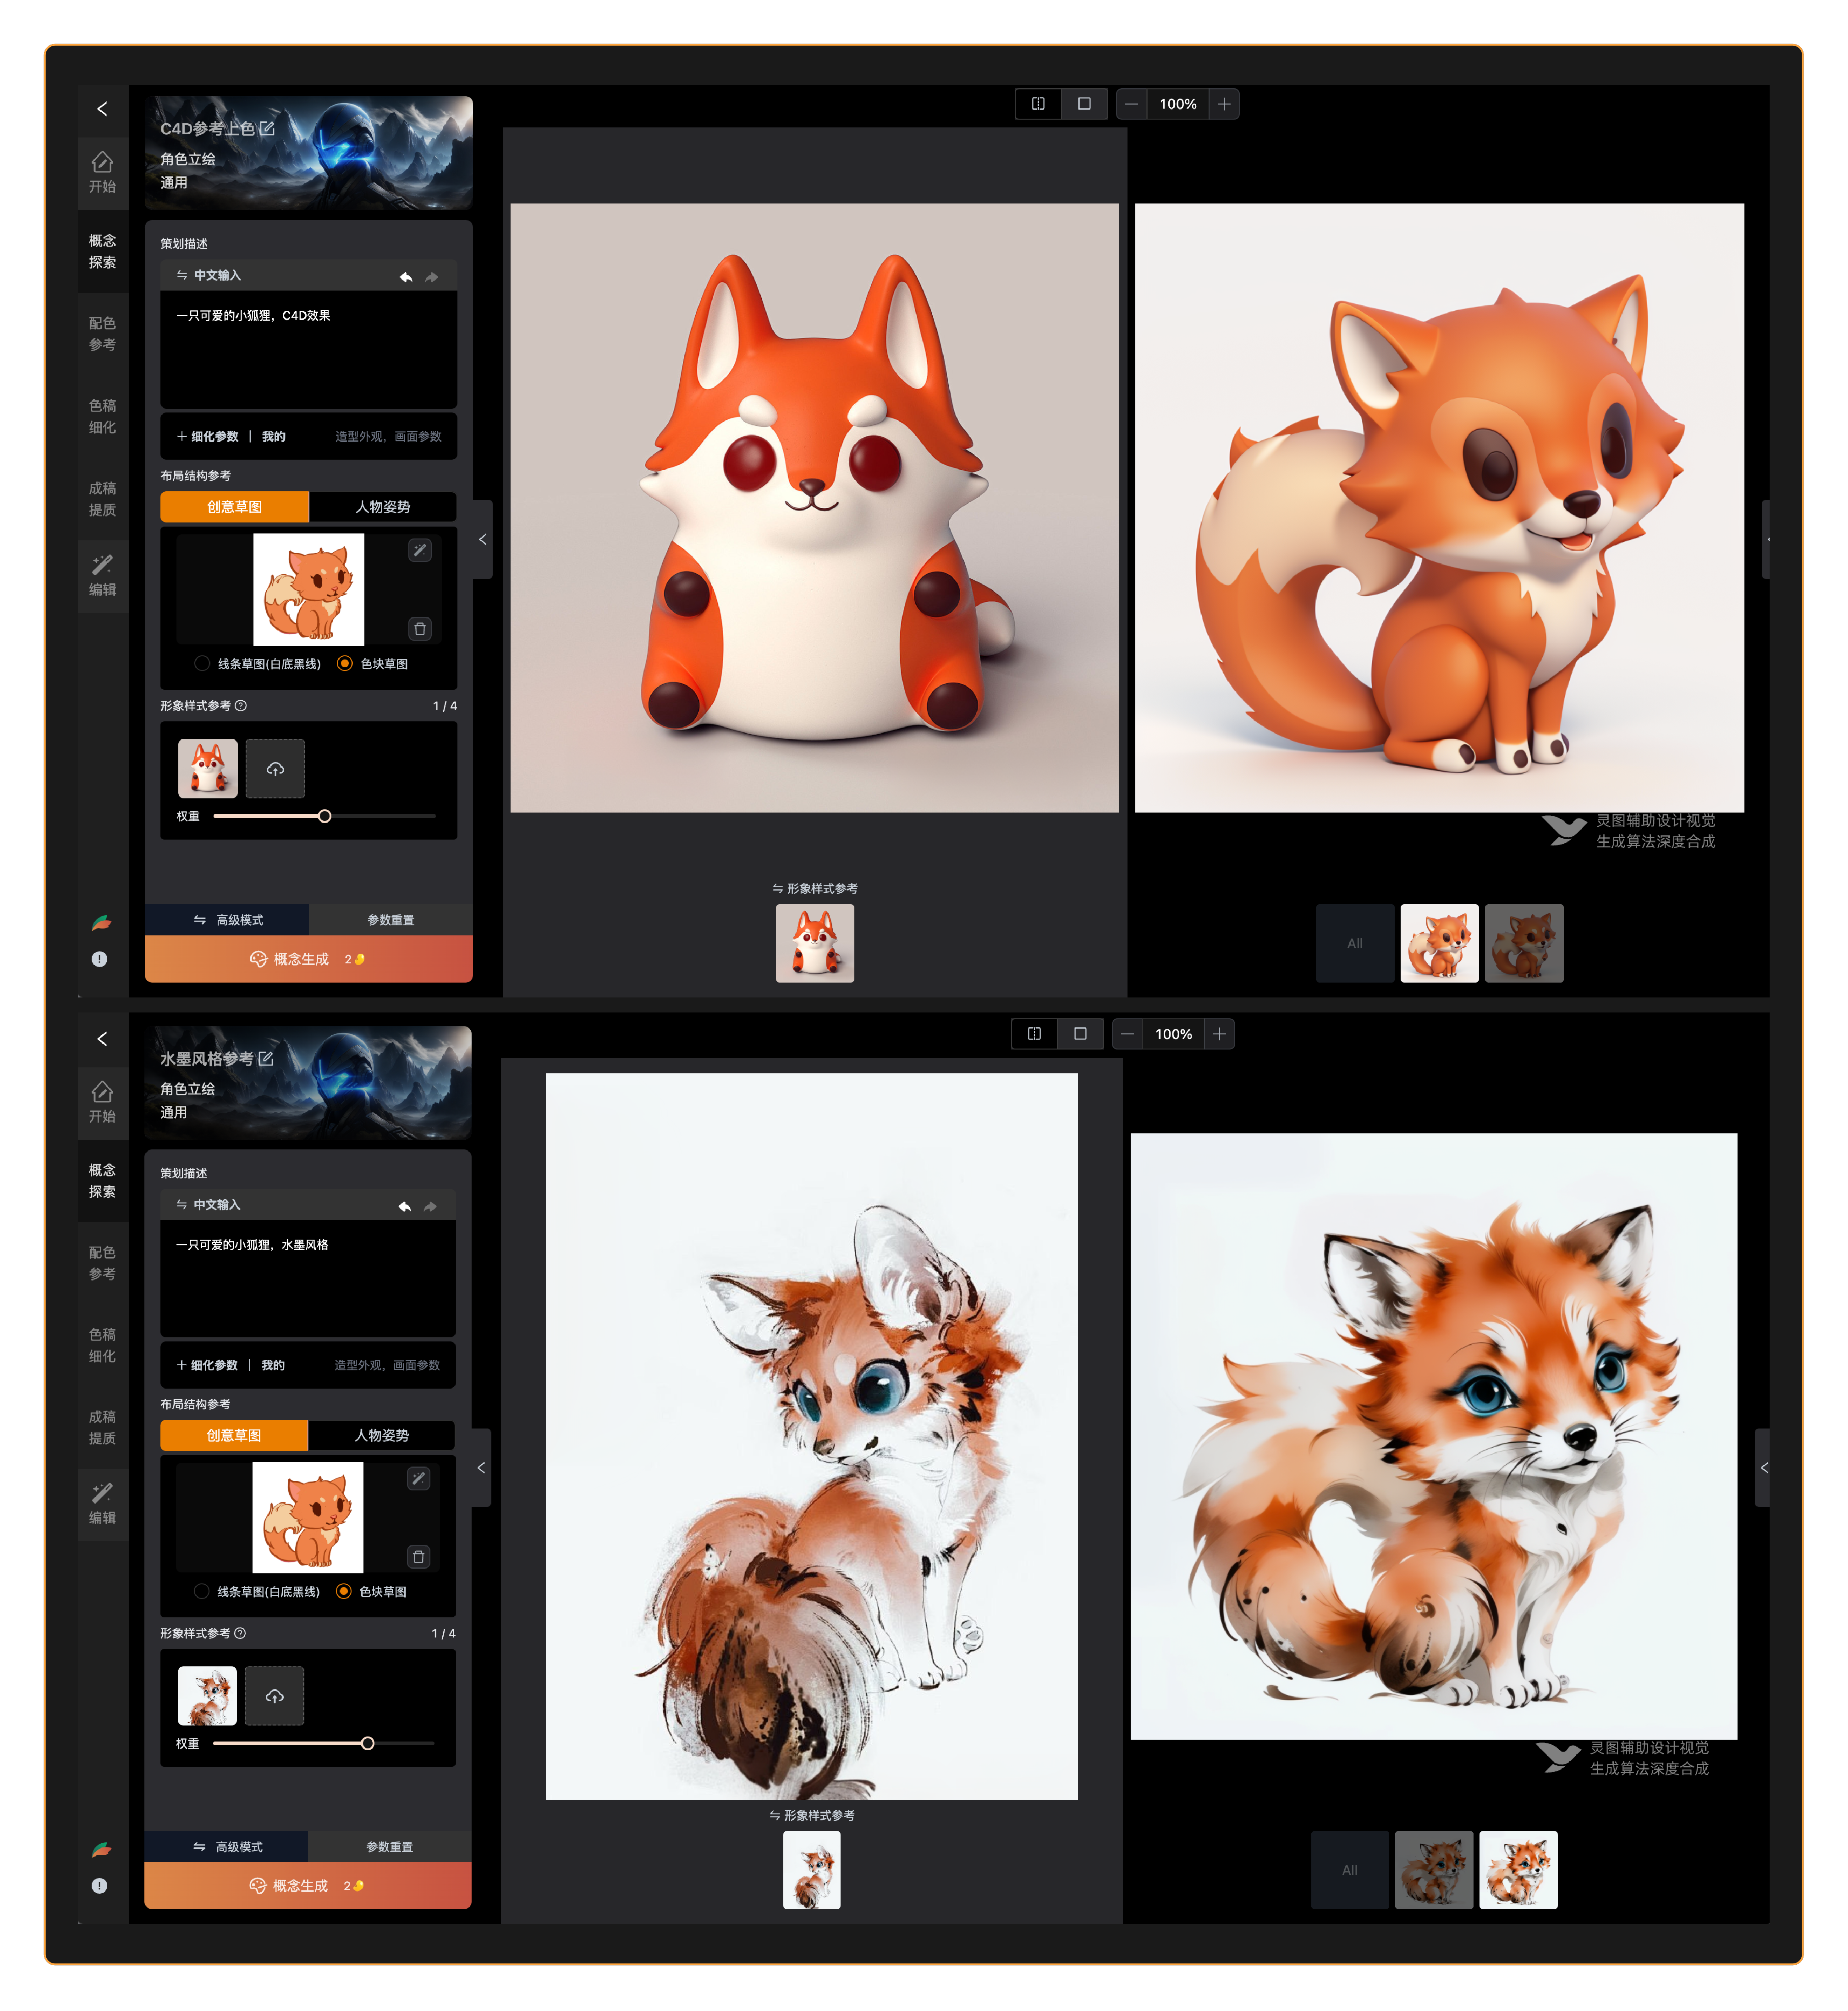Click back arrow in top panel sidebar
The image size is (1848, 2011).
pos(102,109)
